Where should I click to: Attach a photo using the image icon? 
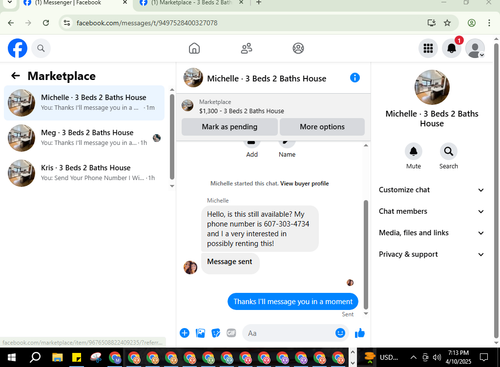[200, 333]
